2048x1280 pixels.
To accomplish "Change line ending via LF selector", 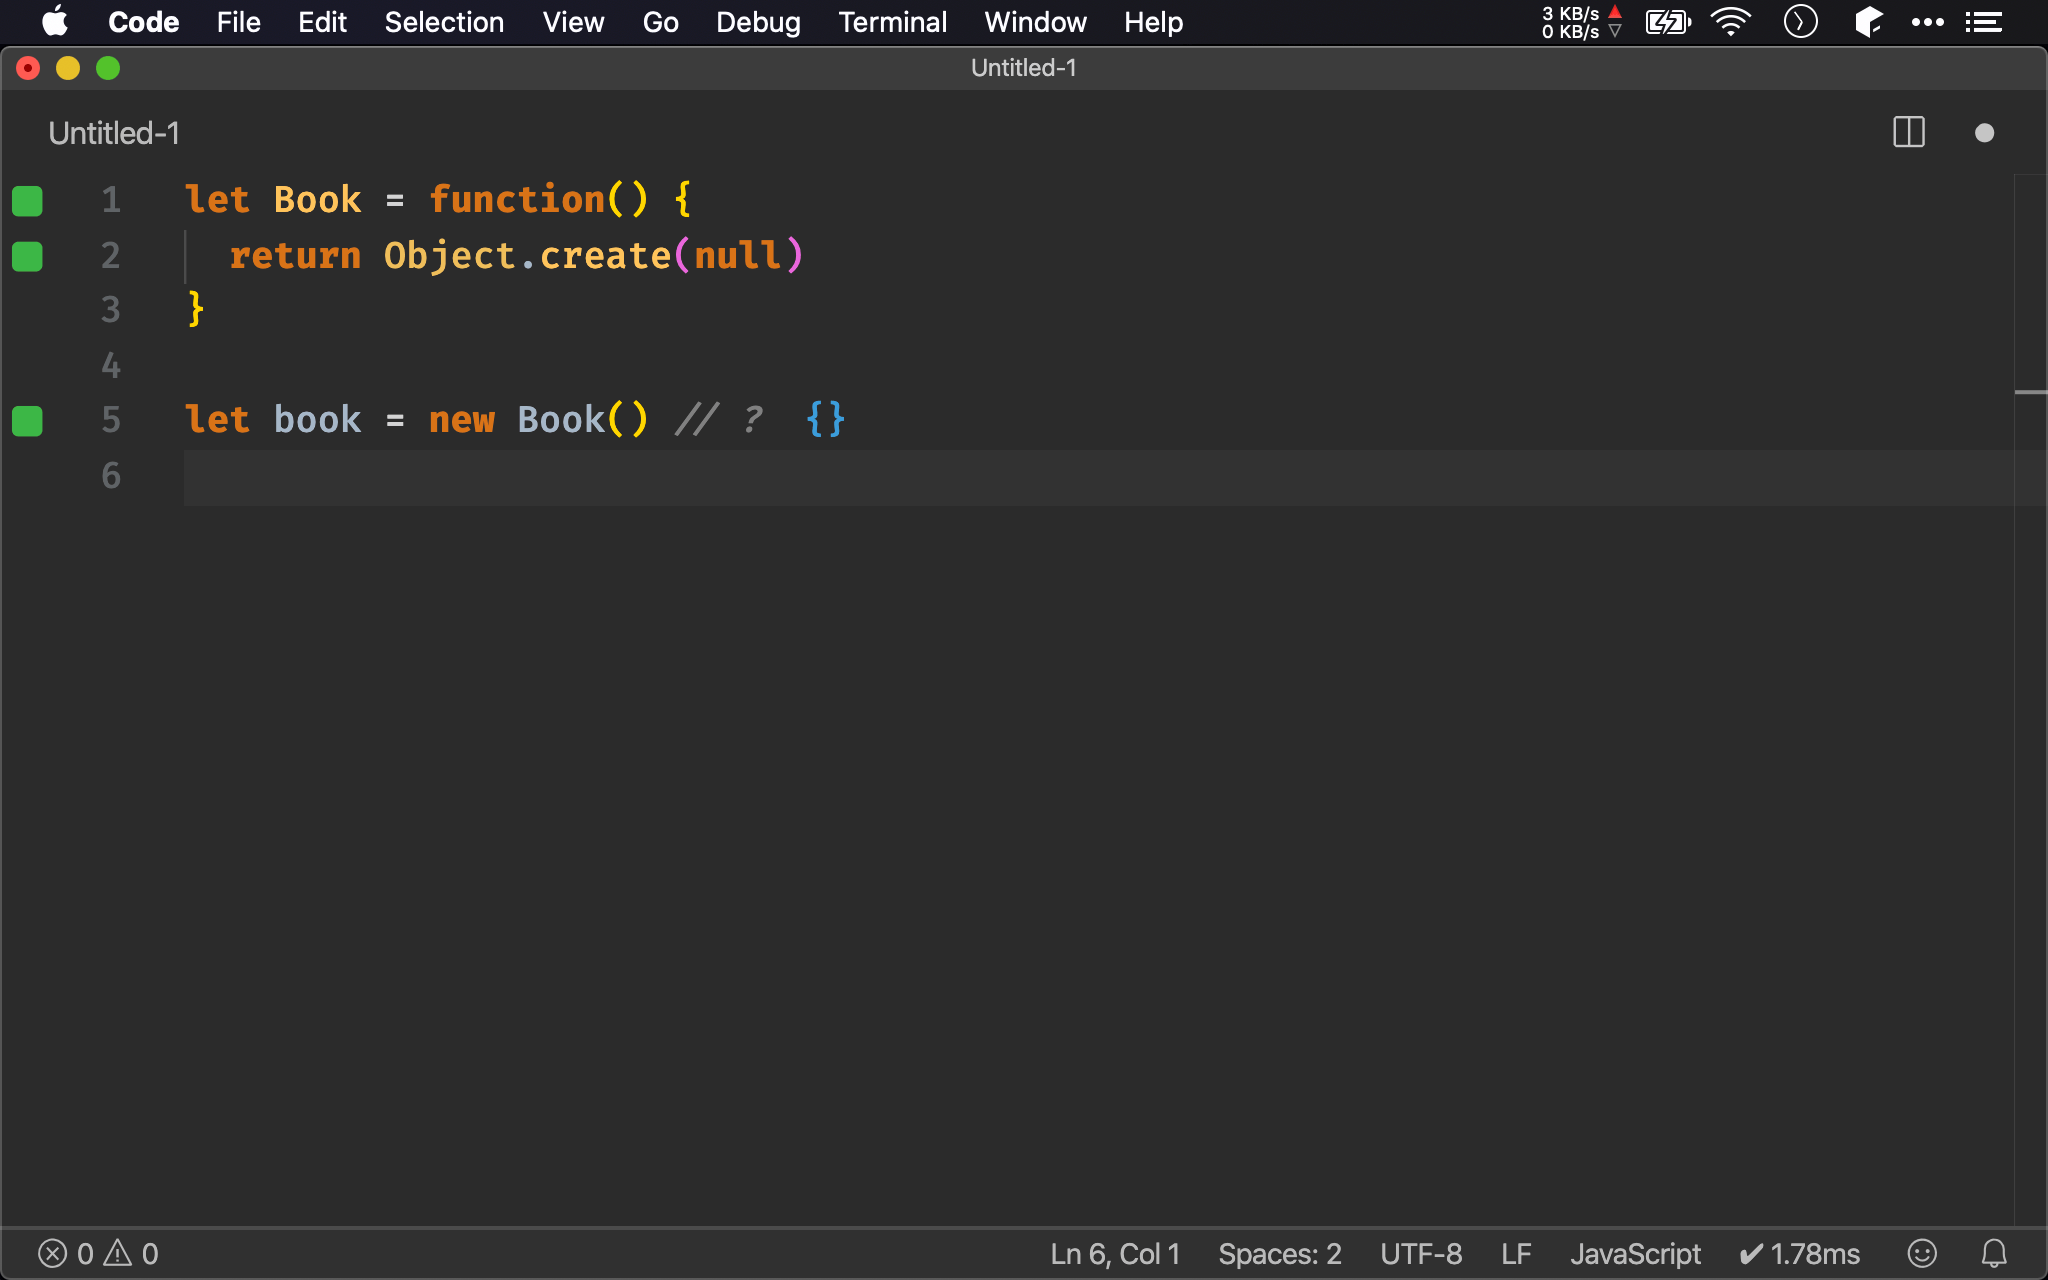I will pyautogui.click(x=1515, y=1253).
